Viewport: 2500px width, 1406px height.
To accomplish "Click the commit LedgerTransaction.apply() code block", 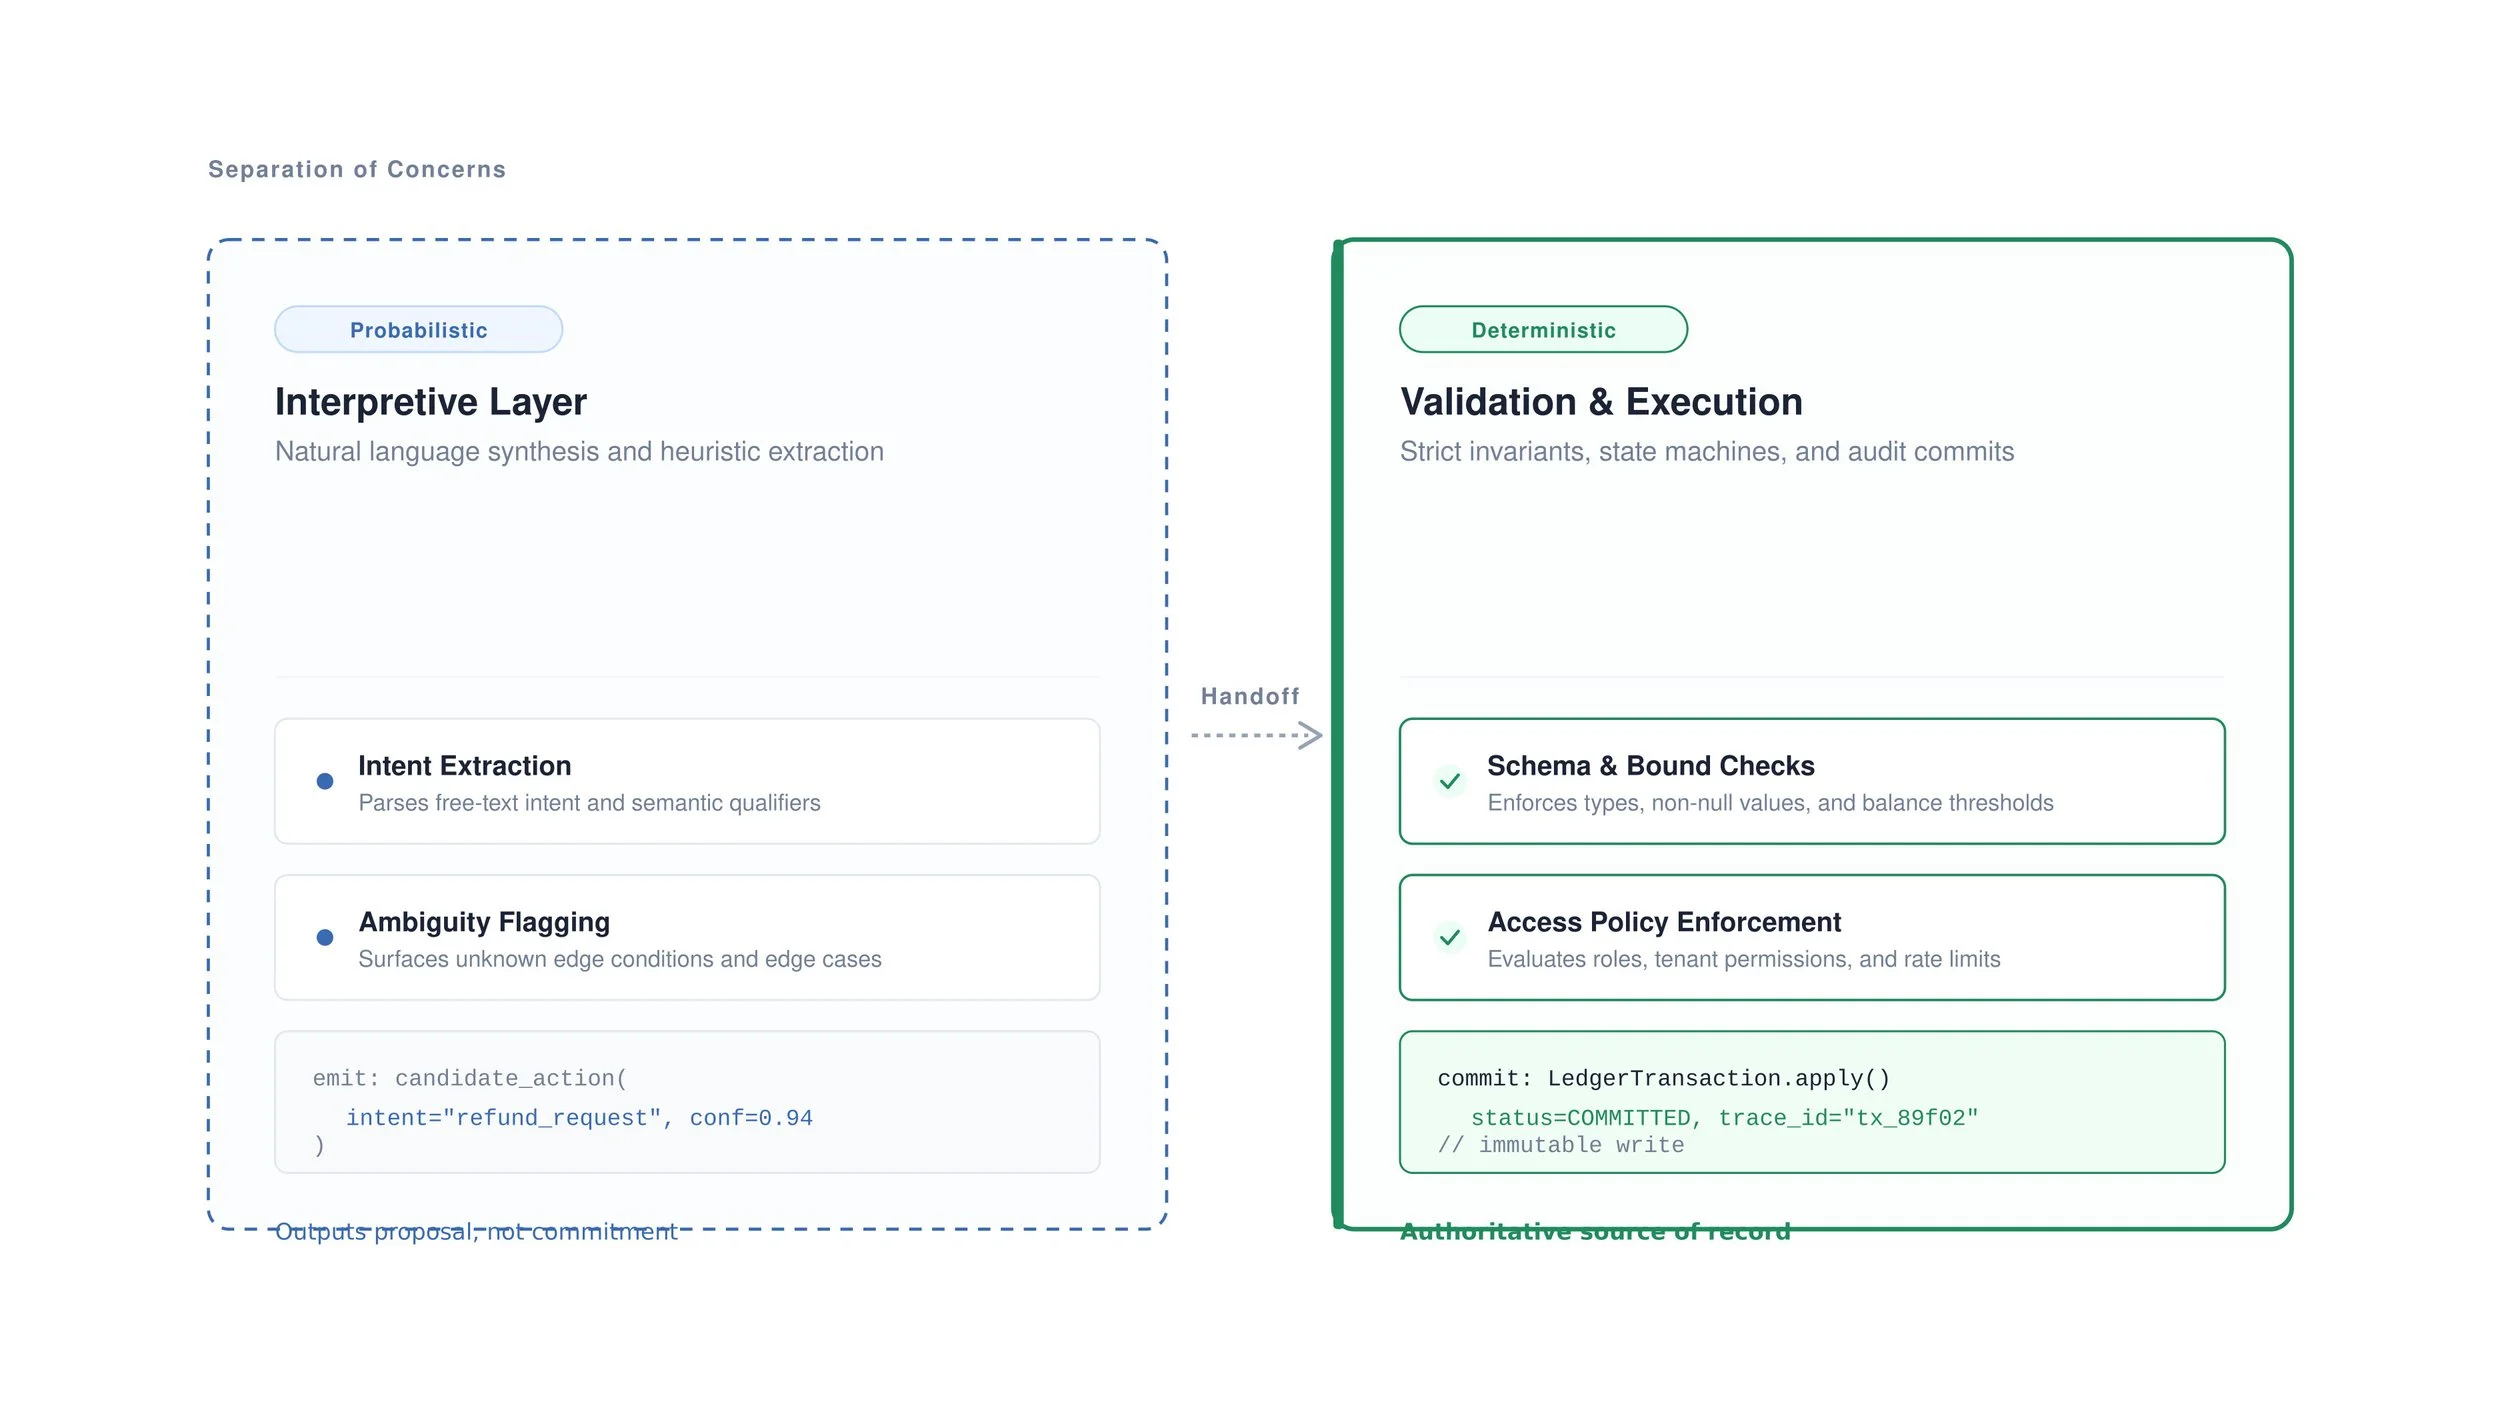I will point(1812,1102).
